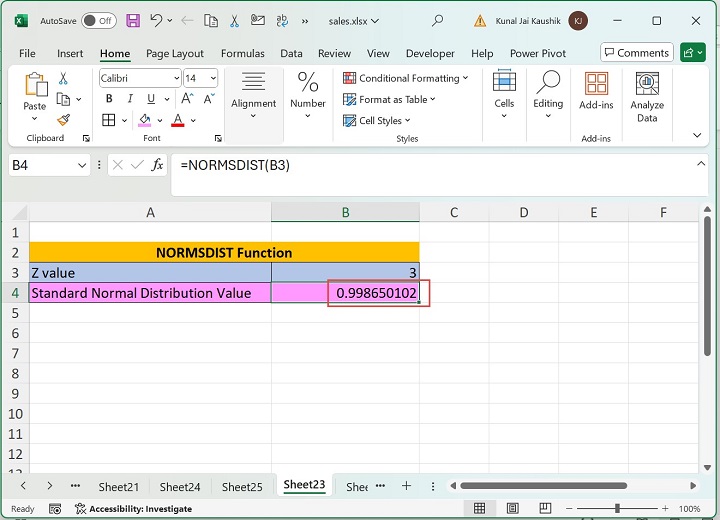The height and width of the screenshot is (520, 720).
Task: Open the Power Pivot tab
Action: (x=538, y=53)
